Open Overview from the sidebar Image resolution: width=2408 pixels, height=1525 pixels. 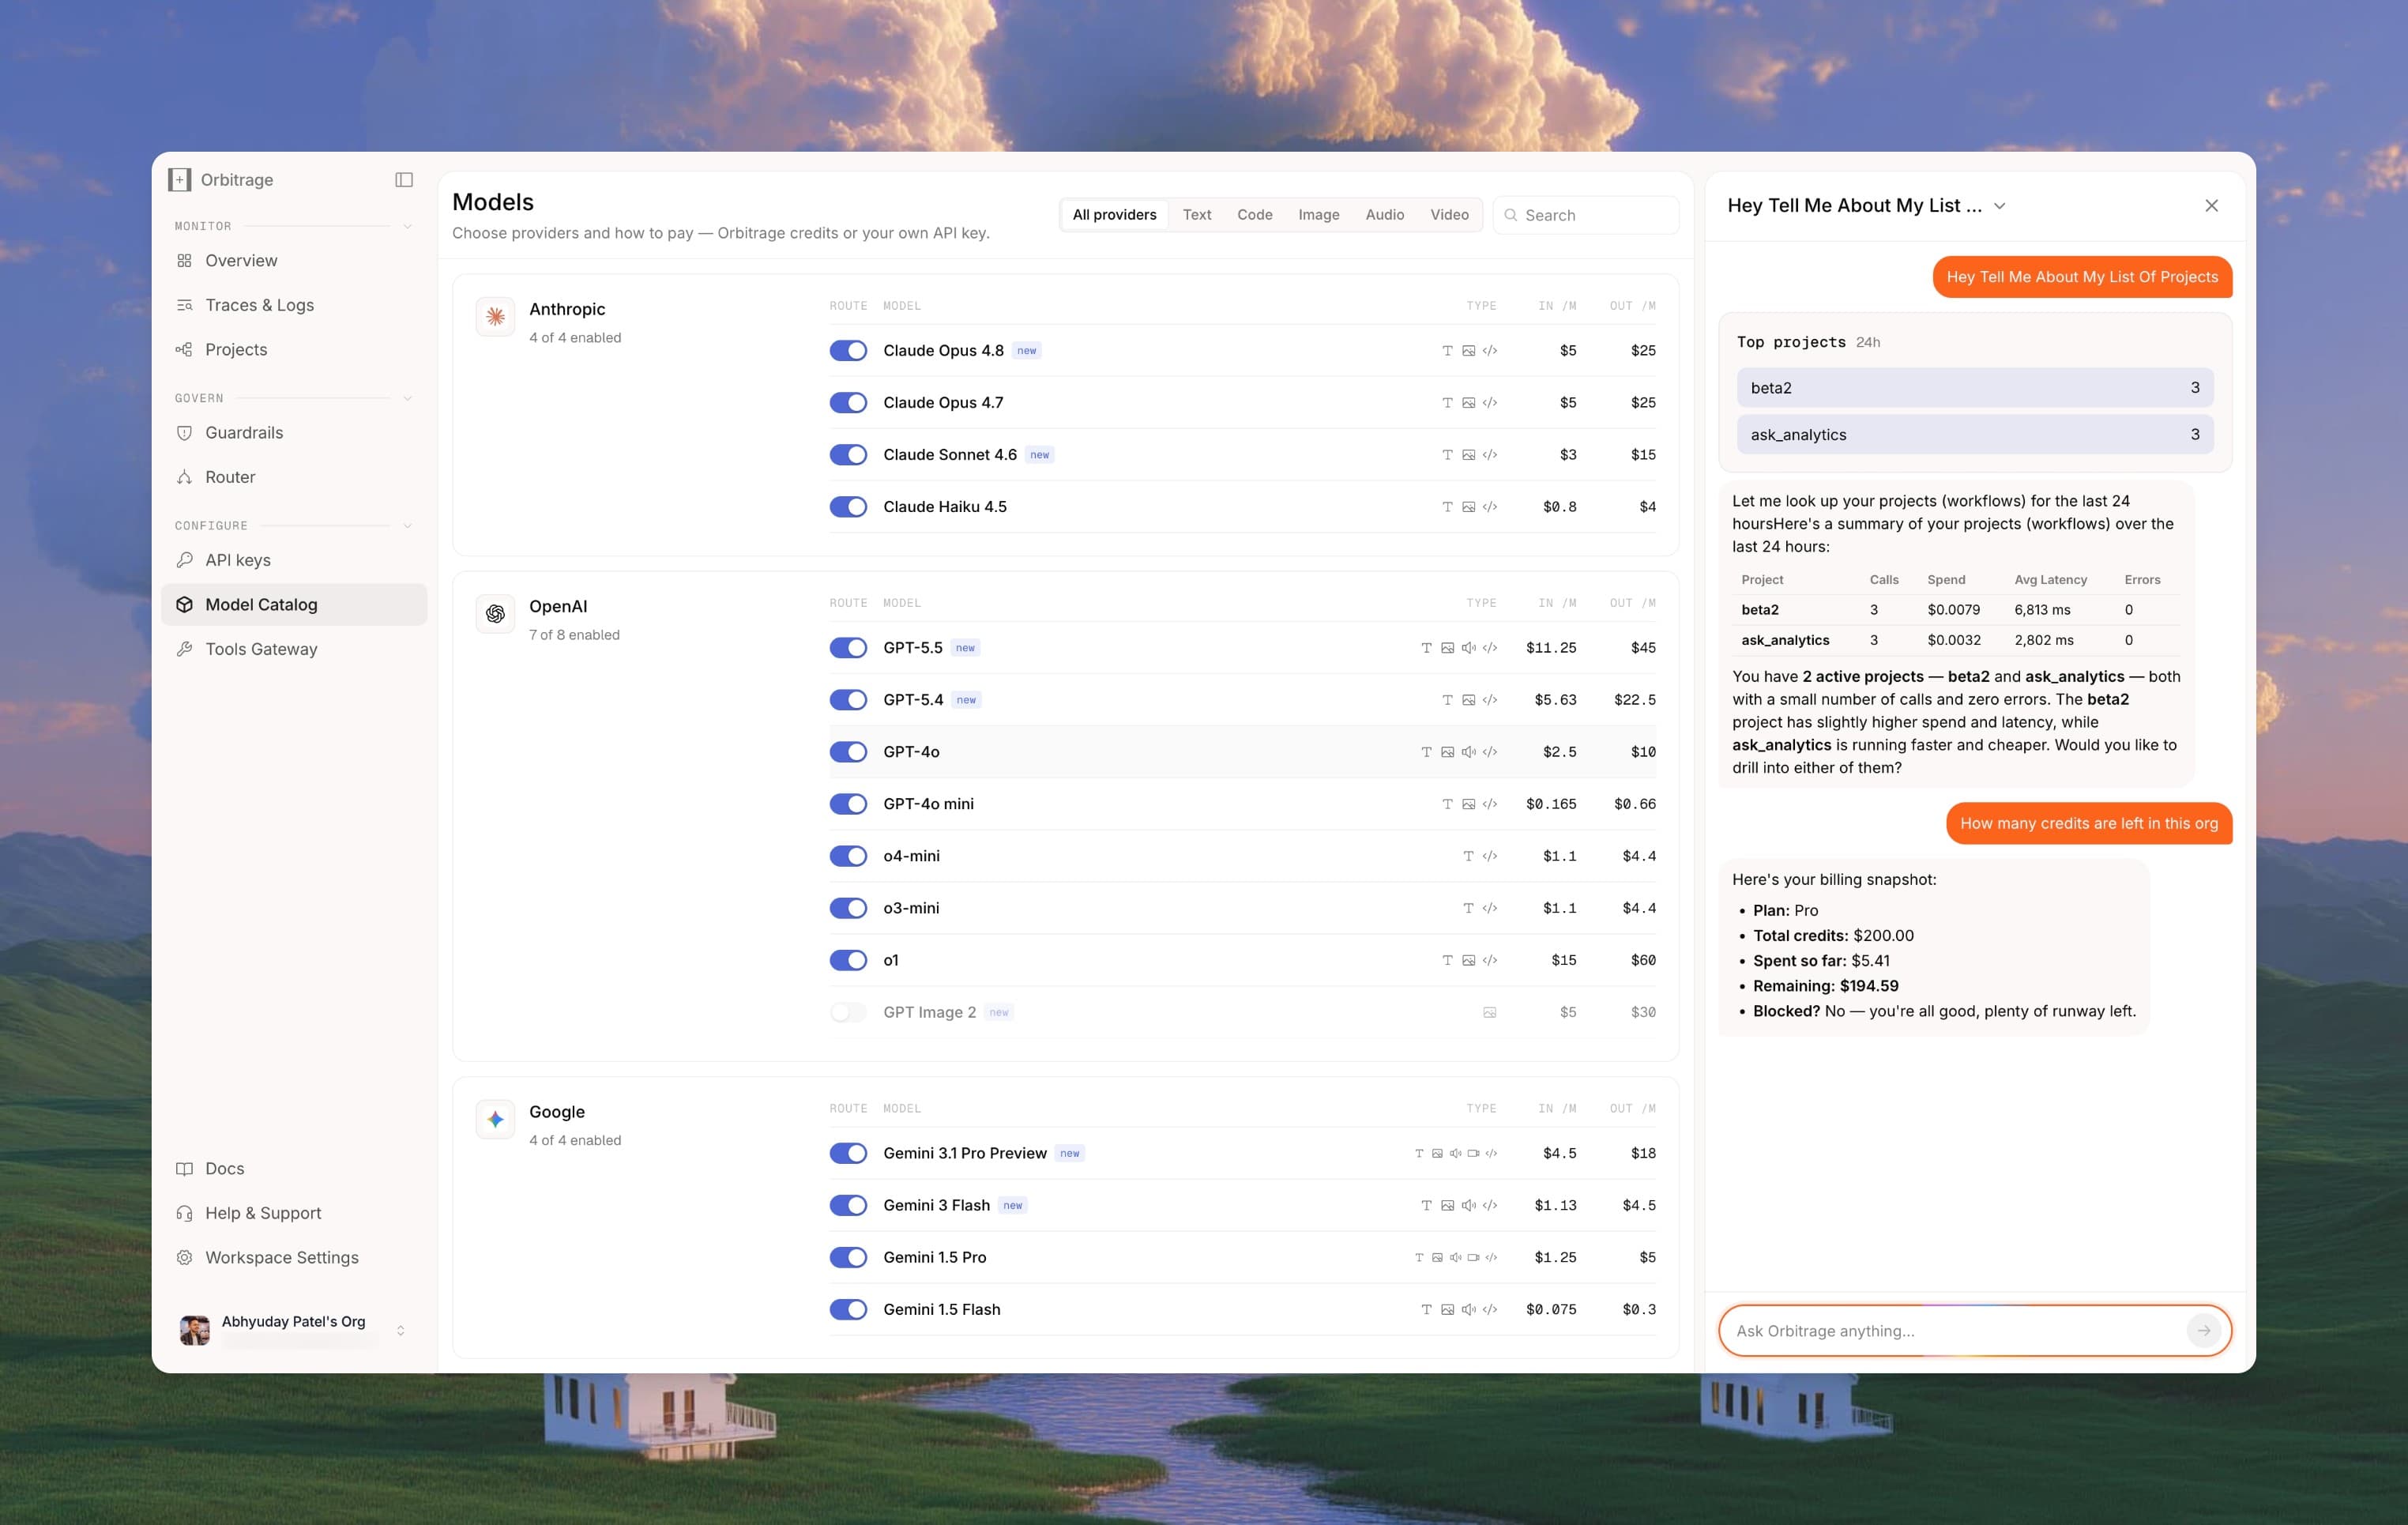(x=294, y=261)
